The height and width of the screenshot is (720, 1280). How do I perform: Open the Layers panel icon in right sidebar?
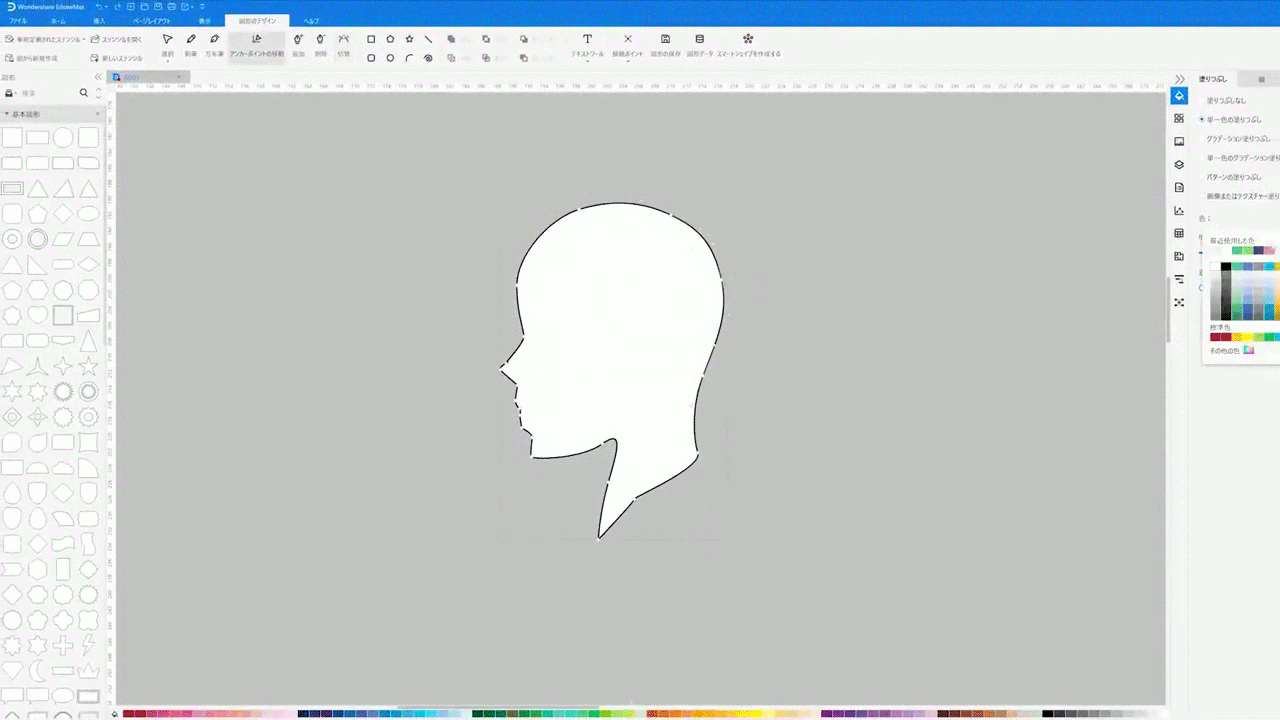click(x=1179, y=164)
